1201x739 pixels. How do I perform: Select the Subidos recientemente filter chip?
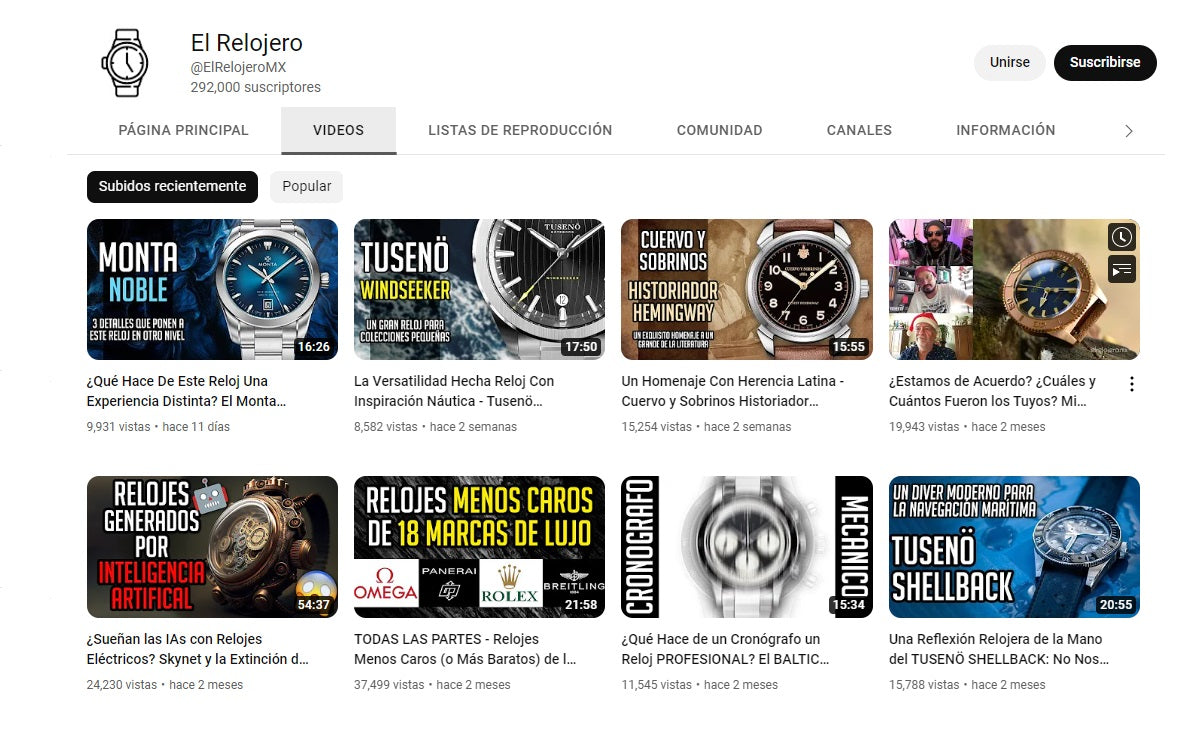click(x=172, y=186)
